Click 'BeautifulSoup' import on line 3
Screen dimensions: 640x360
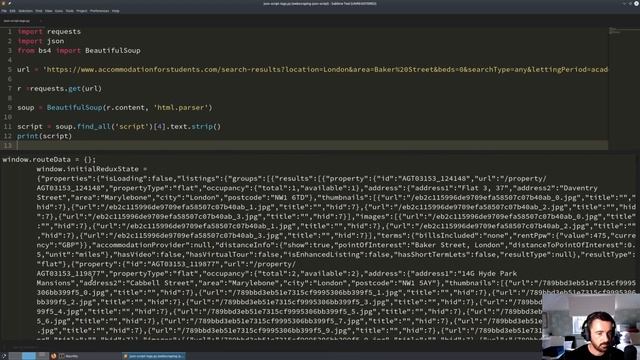point(113,51)
